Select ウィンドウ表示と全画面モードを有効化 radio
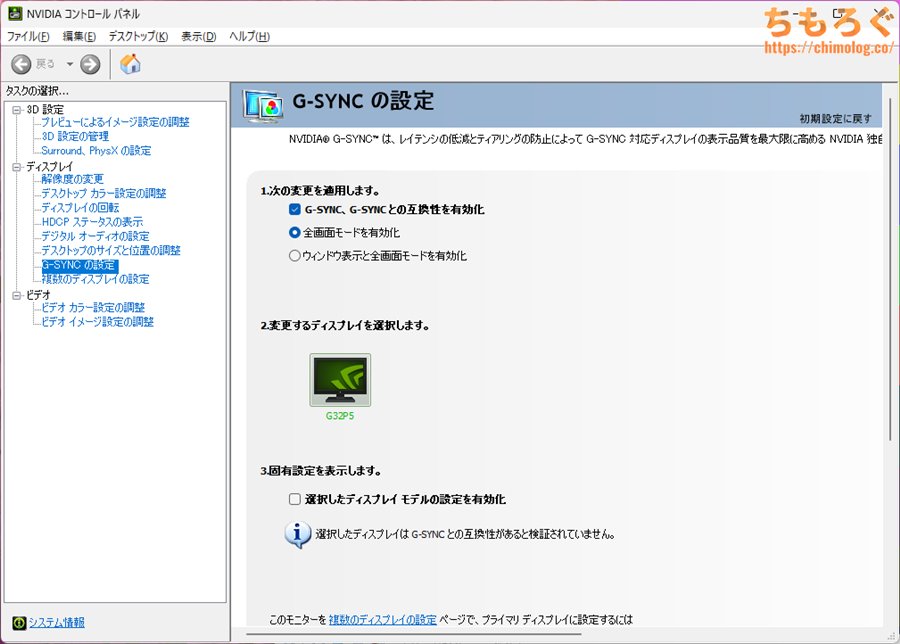This screenshot has height=644, width=900. [294, 255]
